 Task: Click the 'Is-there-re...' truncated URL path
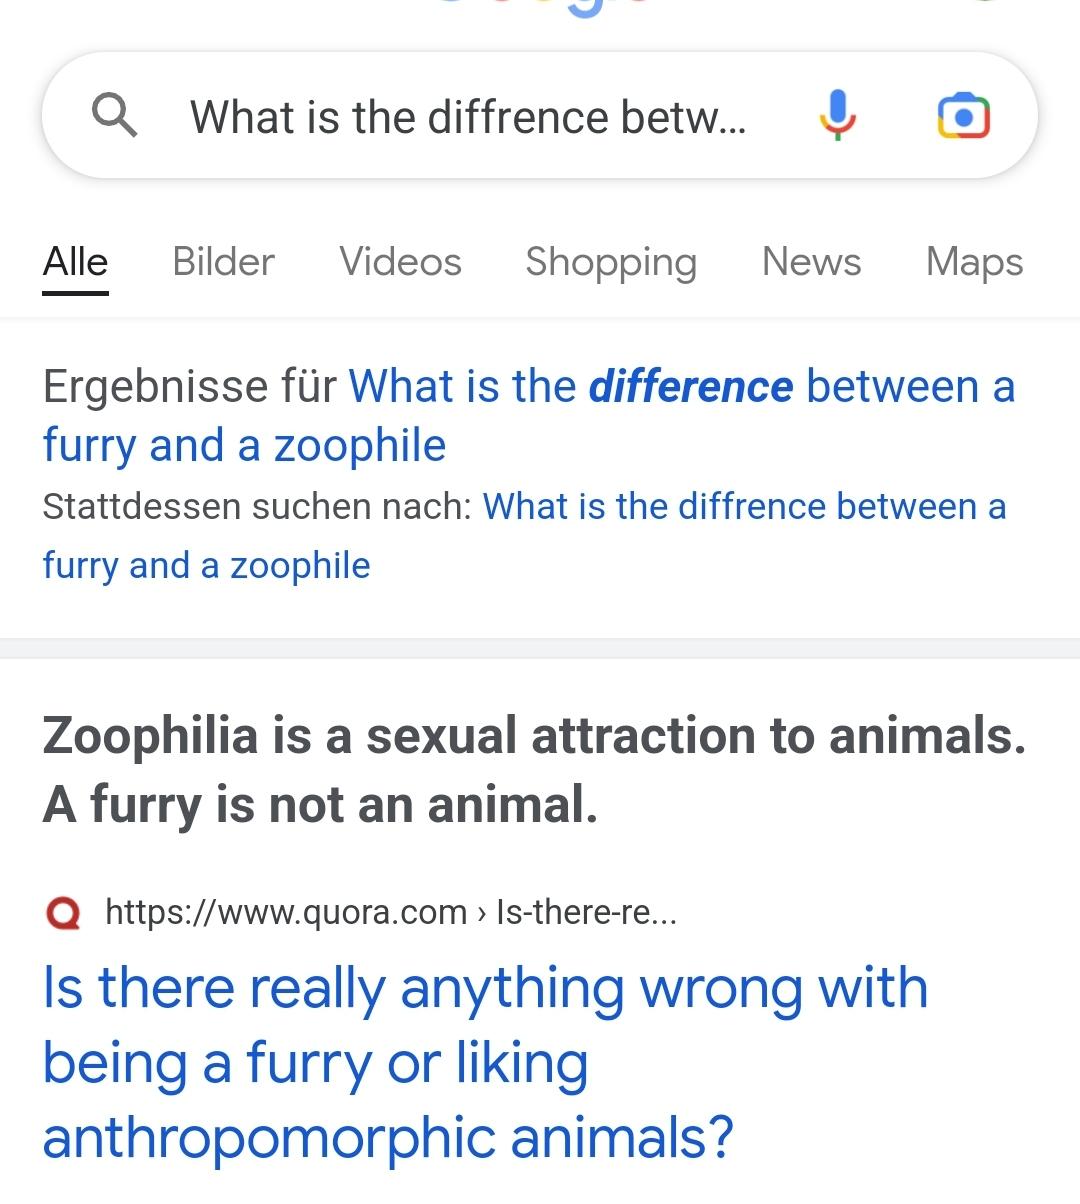(586, 912)
